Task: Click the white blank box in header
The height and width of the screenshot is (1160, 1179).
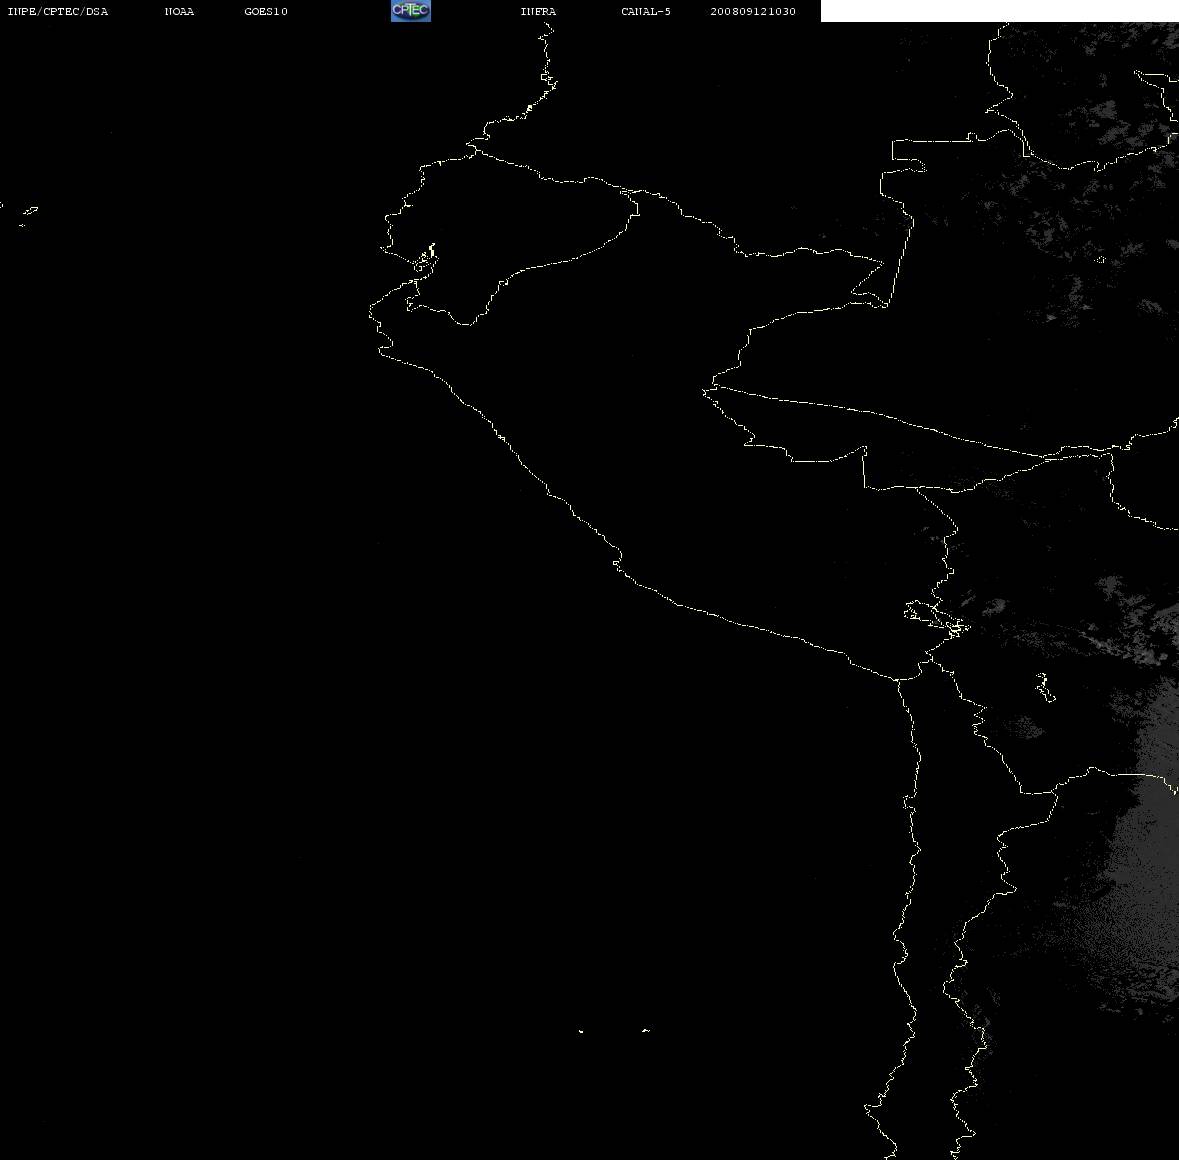Action: pos(999,11)
